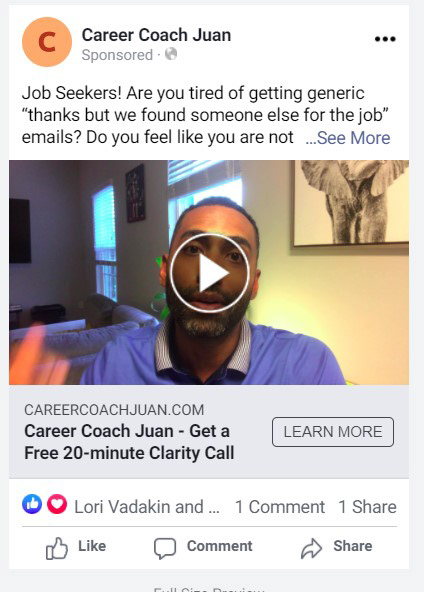Open the Career Coach Juan page name
Screen dimensions: 424x592
pos(156,35)
